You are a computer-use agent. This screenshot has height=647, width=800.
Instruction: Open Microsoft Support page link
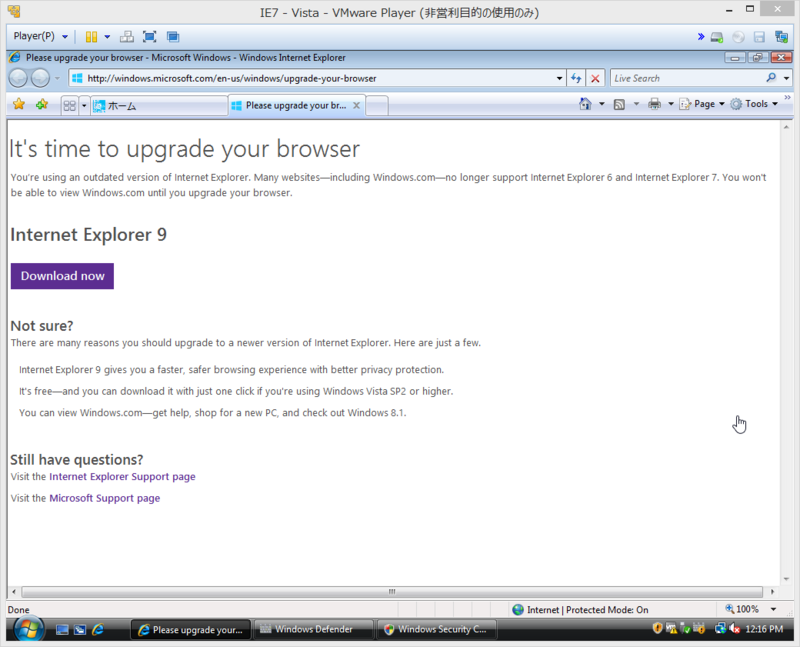pos(105,498)
